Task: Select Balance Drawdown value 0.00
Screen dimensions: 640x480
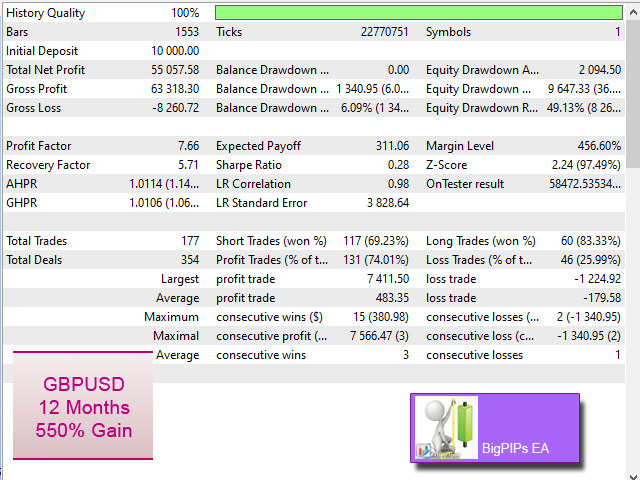Action: click(398, 70)
